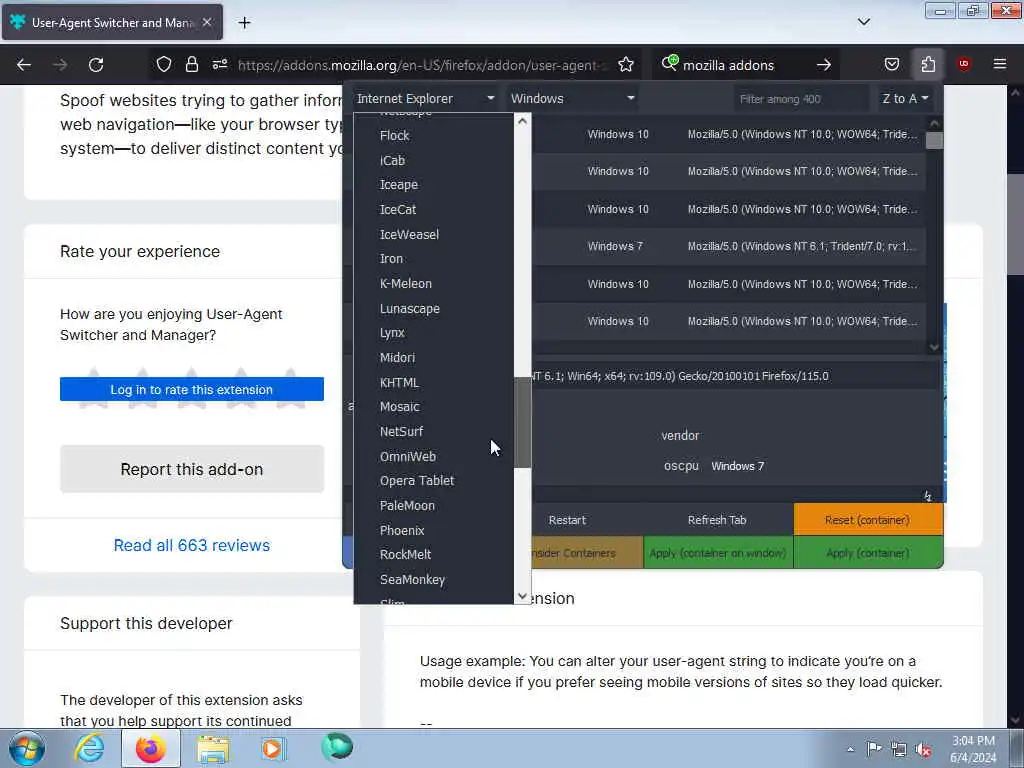Open the Z to A sort dropdown

click(904, 99)
